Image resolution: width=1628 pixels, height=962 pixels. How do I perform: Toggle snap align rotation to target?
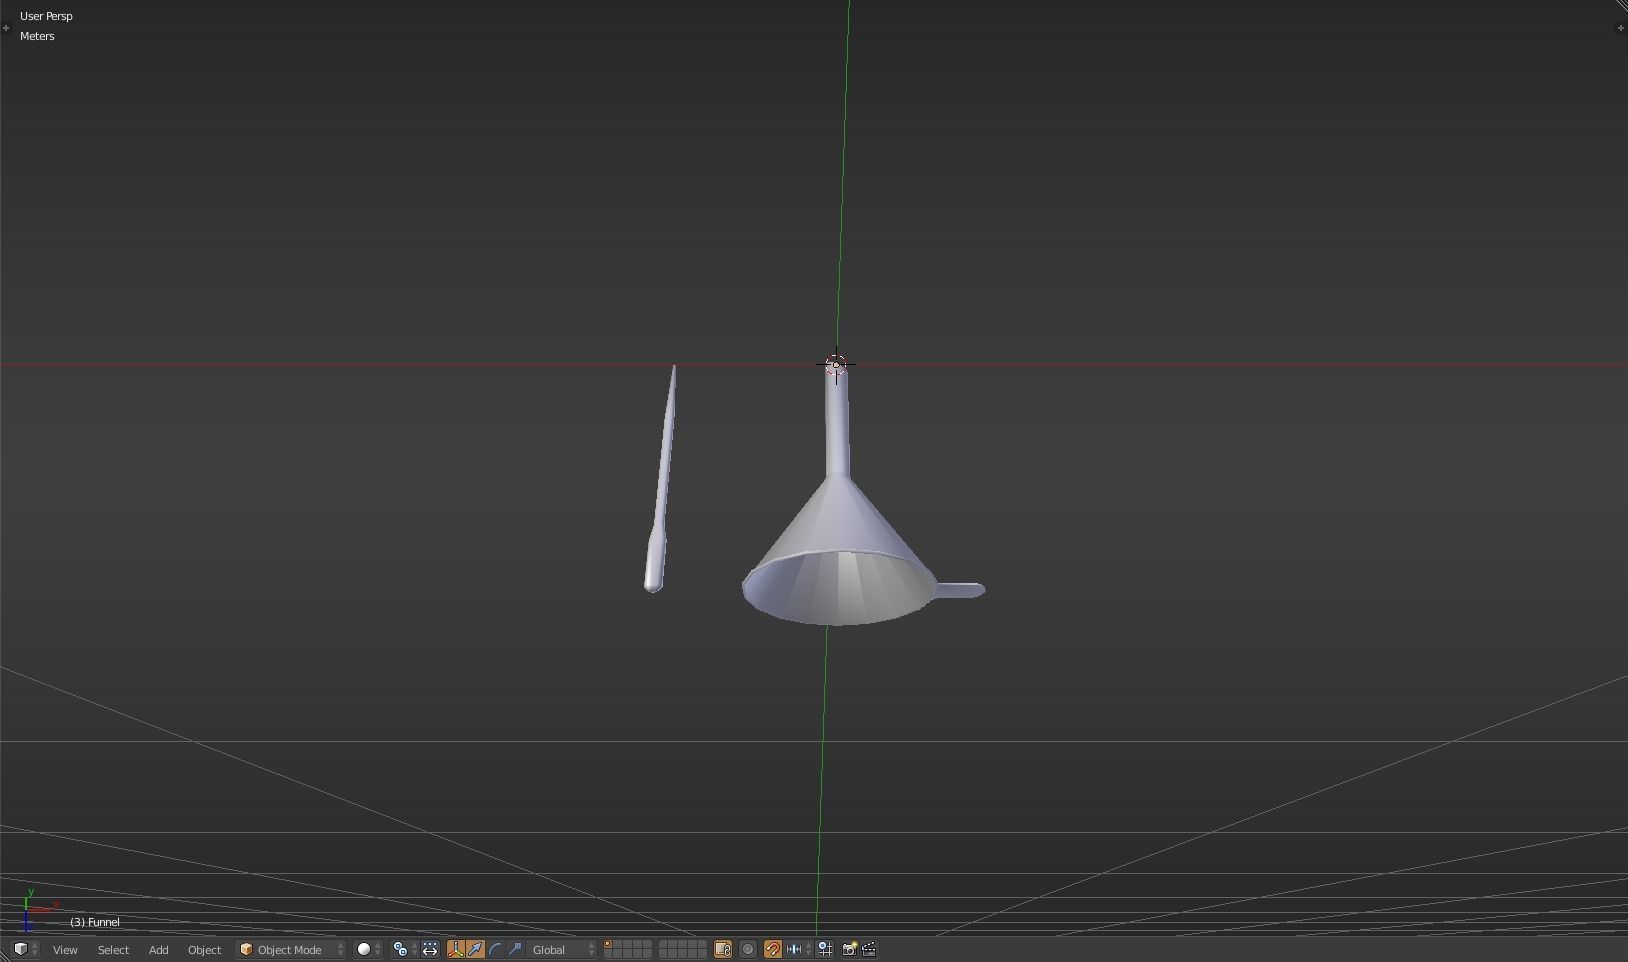(x=825, y=949)
